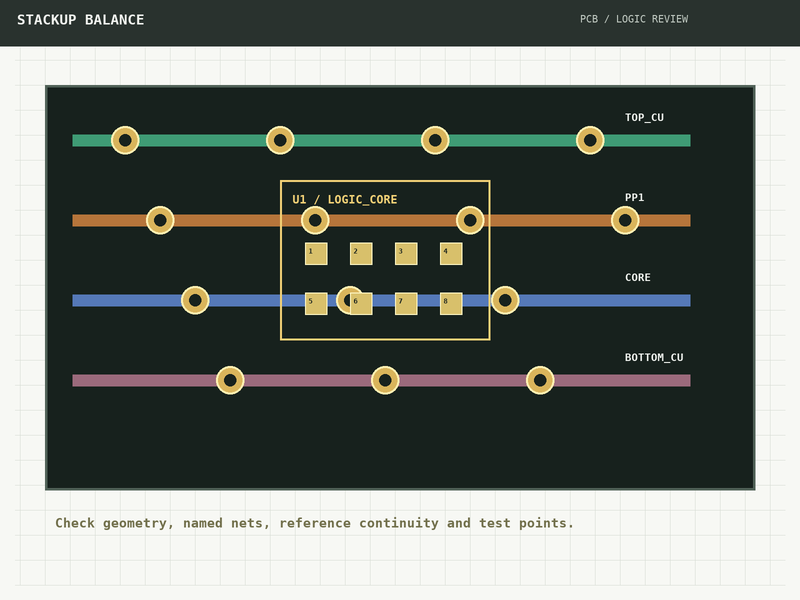Screen dimensions: 800x600
Task: Click the TOP_CU layer label
Action: [644, 117]
